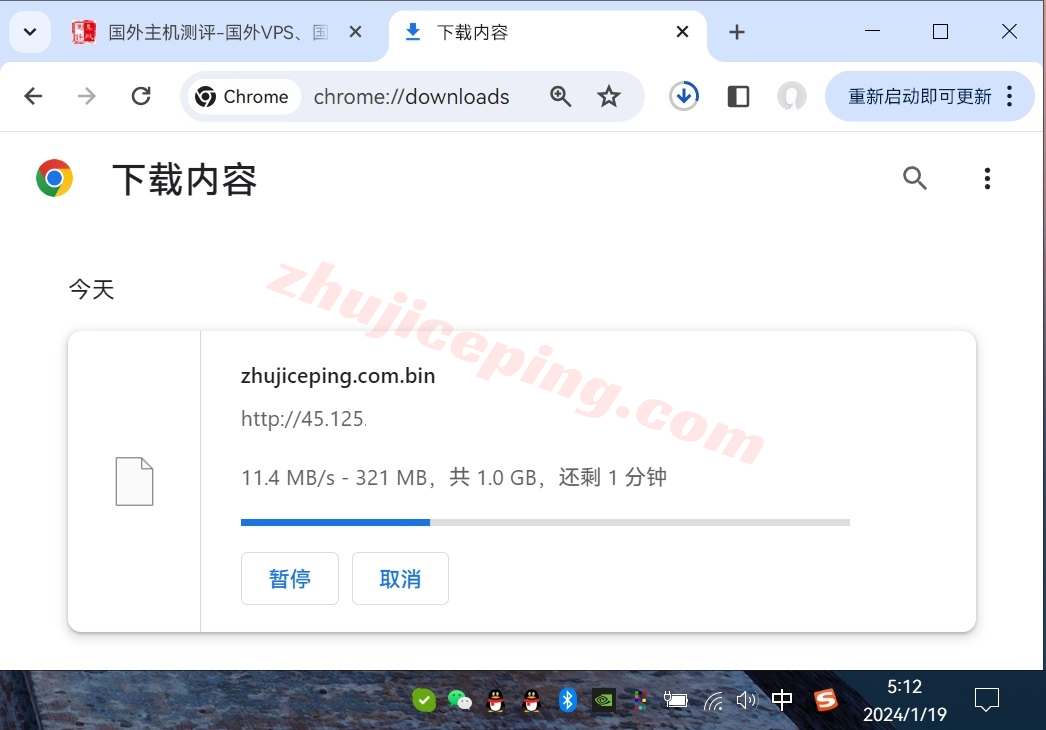Open the volume speaker tray icon
The height and width of the screenshot is (730, 1046).
point(746,700)
